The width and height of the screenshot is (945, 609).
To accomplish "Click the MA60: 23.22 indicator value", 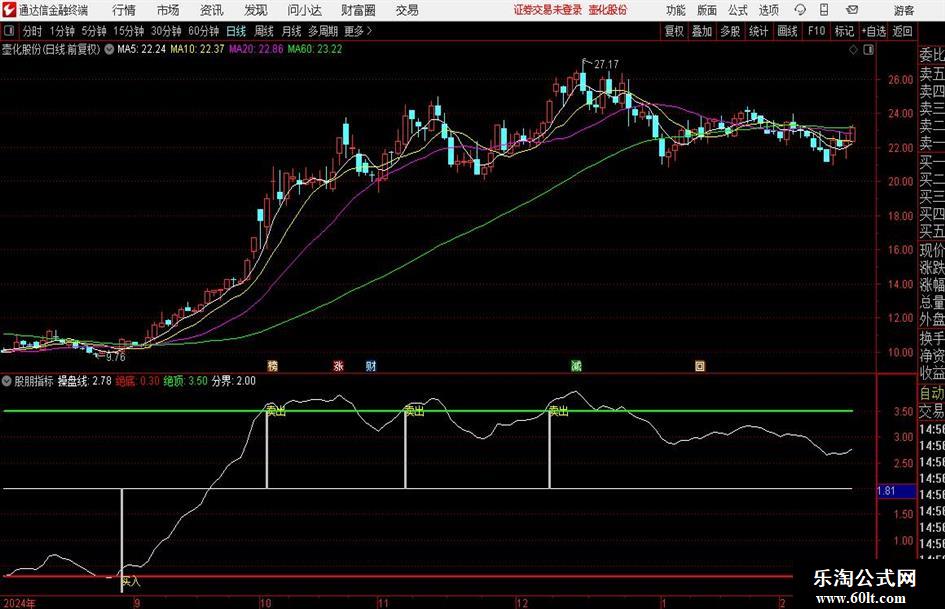I will click(315, 49).
